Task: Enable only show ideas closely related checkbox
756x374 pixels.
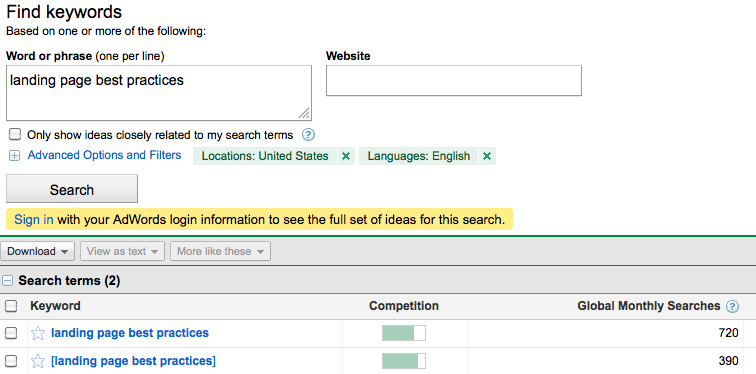Action: tap(15, 134)
